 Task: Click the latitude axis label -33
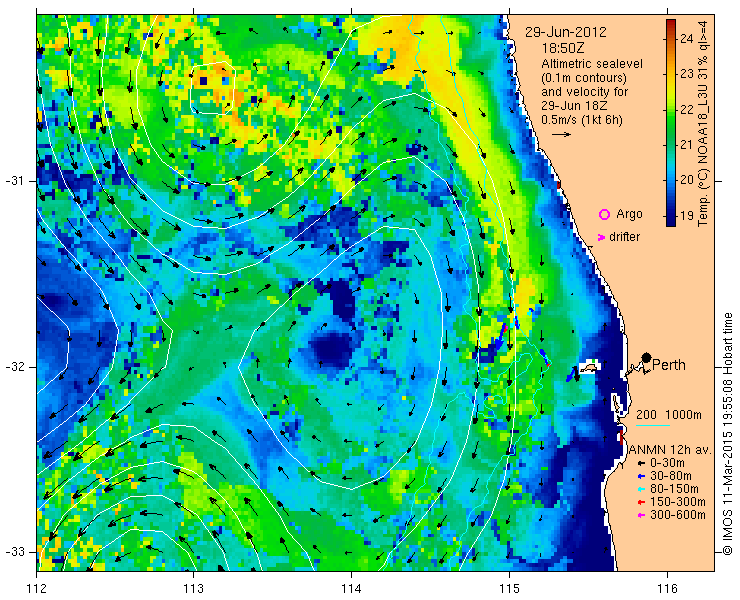pos(14,552)
